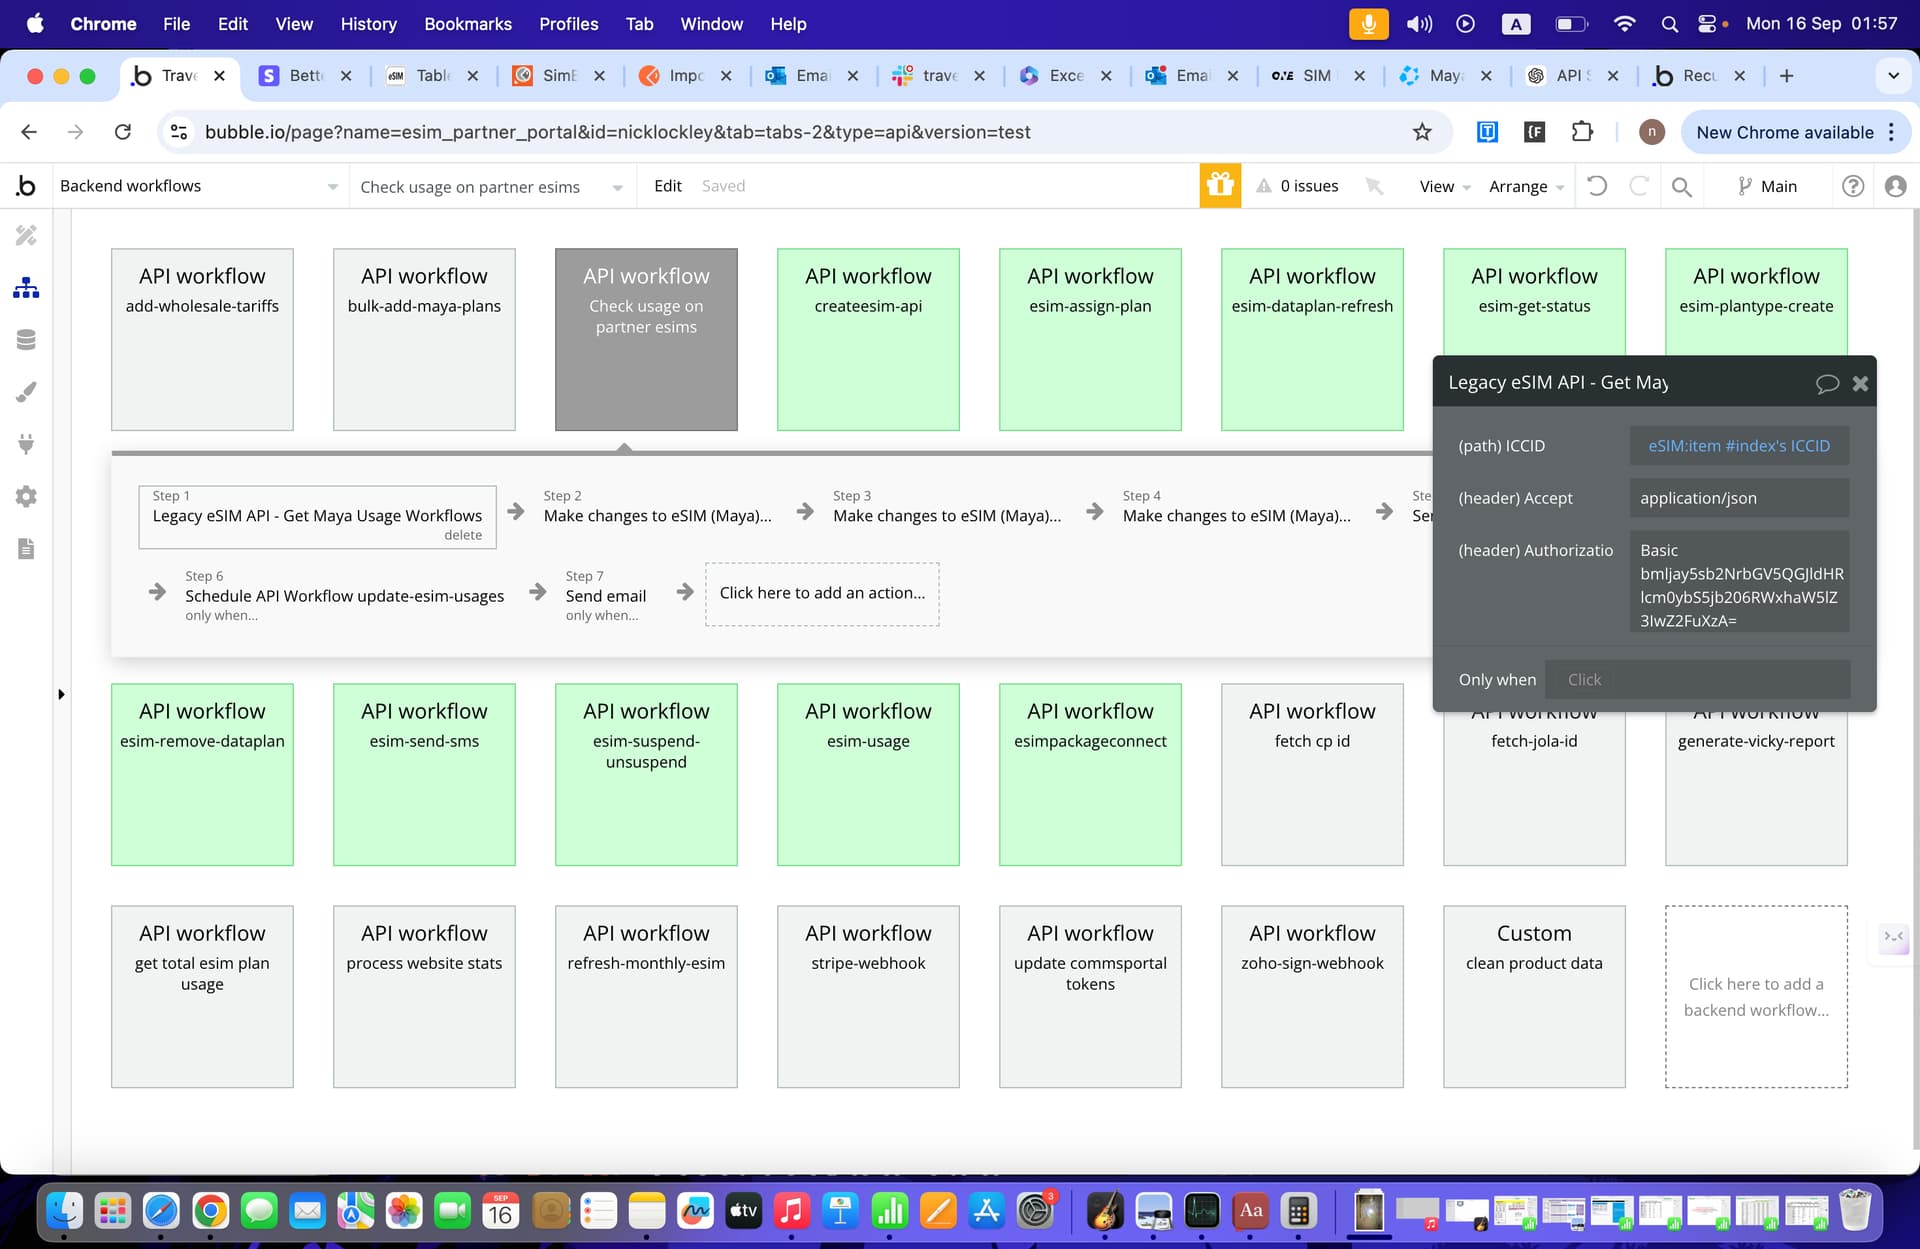Image resolution: width=1920 pixels, height=1249 pixels.
Task: Switch to the Recu browser tab
Action: 1697,76
